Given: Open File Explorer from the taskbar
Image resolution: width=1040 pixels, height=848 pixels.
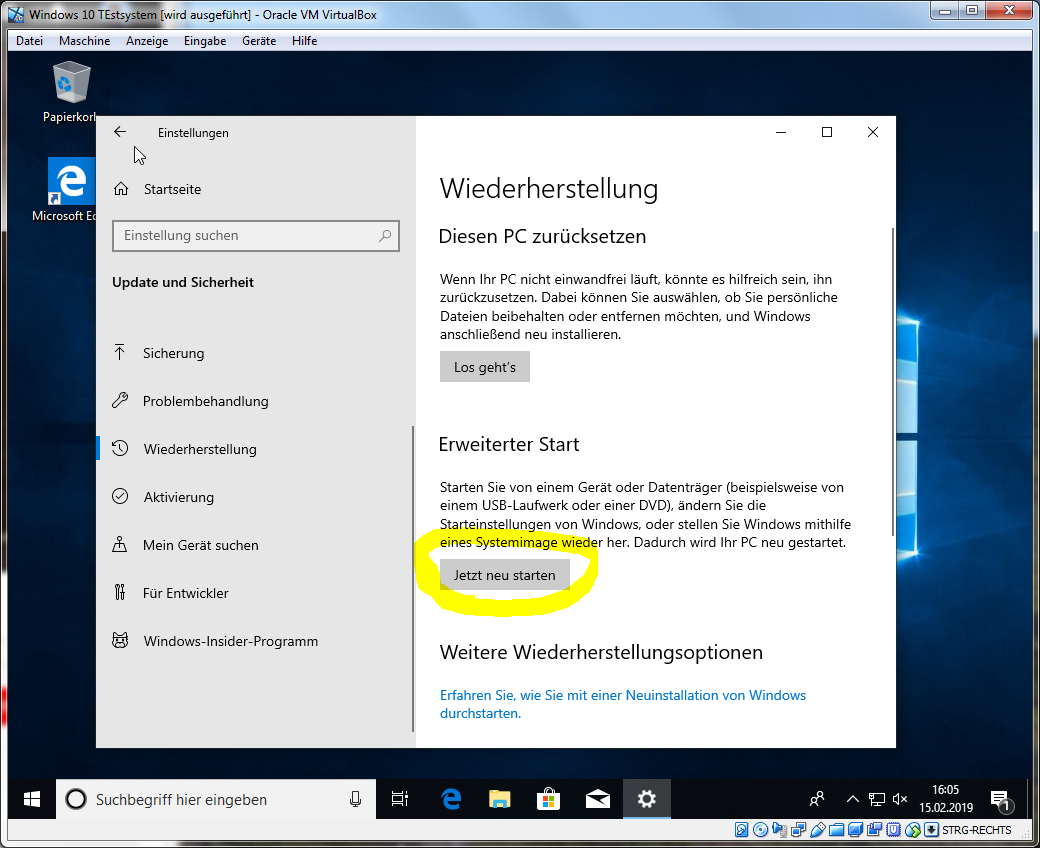Looking at the screenshot, I should (500, 799).
